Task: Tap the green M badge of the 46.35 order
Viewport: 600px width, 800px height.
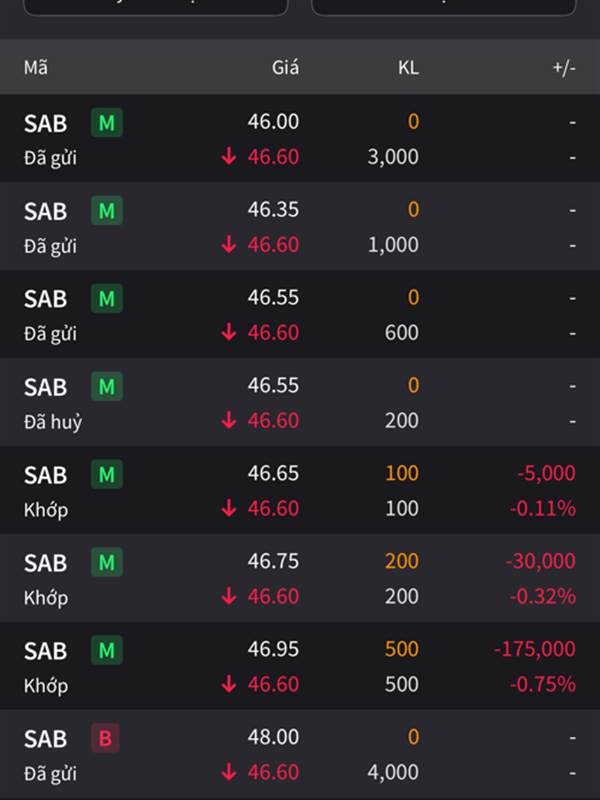Action: tap(107, 210)
